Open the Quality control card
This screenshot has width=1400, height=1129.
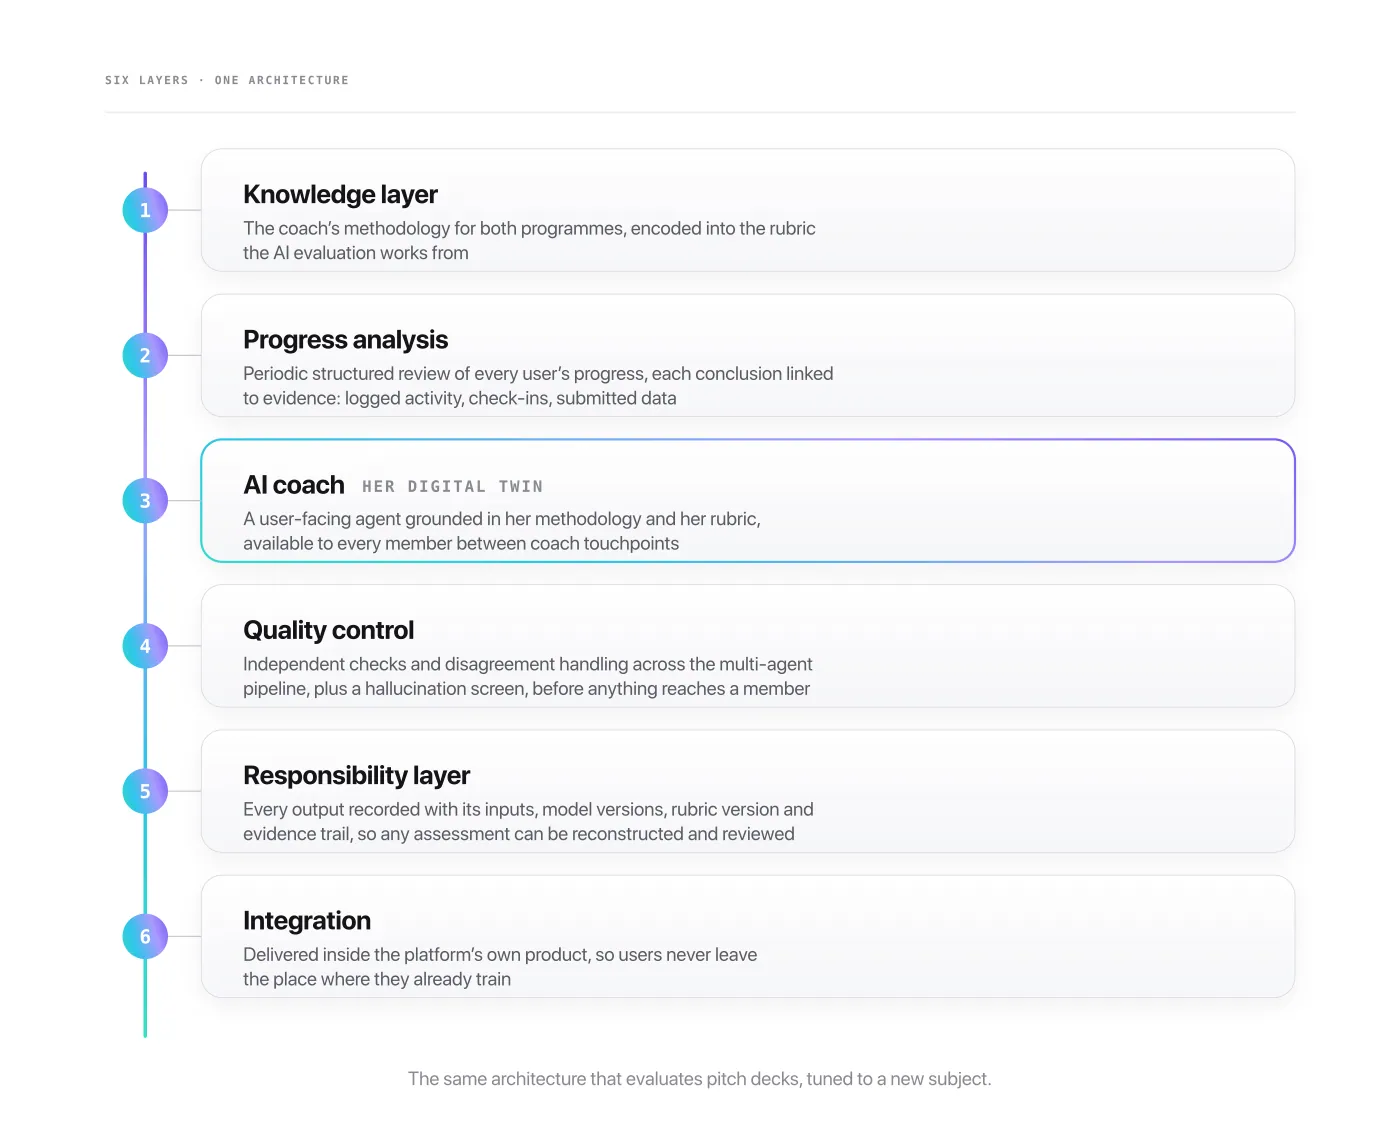748,646
